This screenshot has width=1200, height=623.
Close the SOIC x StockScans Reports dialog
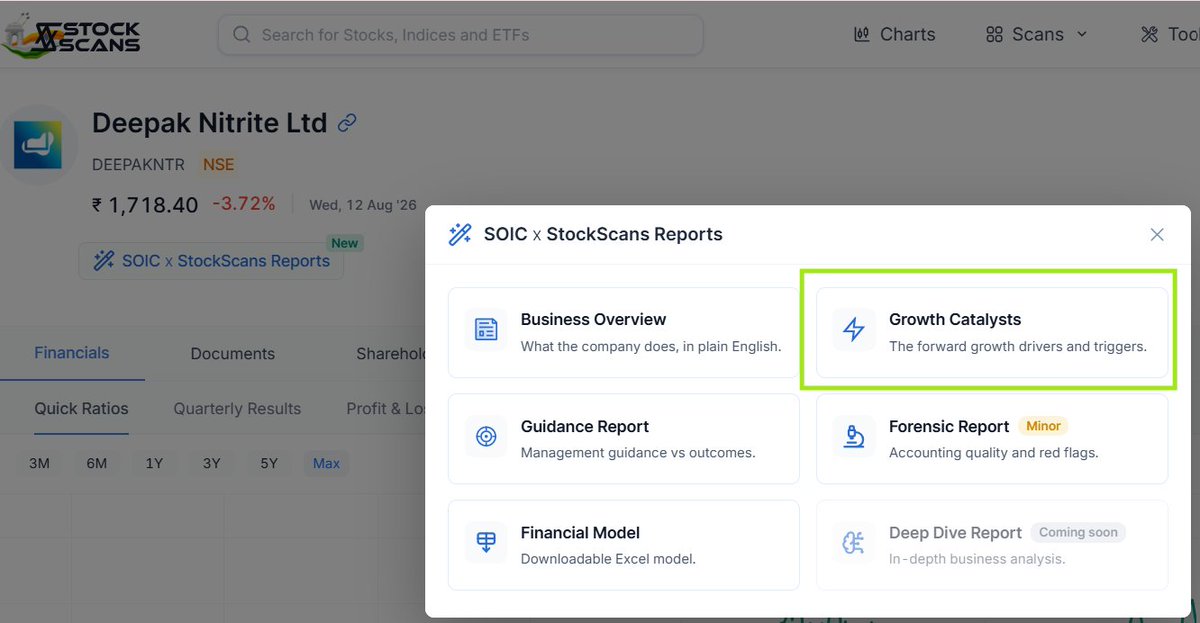pyautogui.click(x=1157, y=235)
